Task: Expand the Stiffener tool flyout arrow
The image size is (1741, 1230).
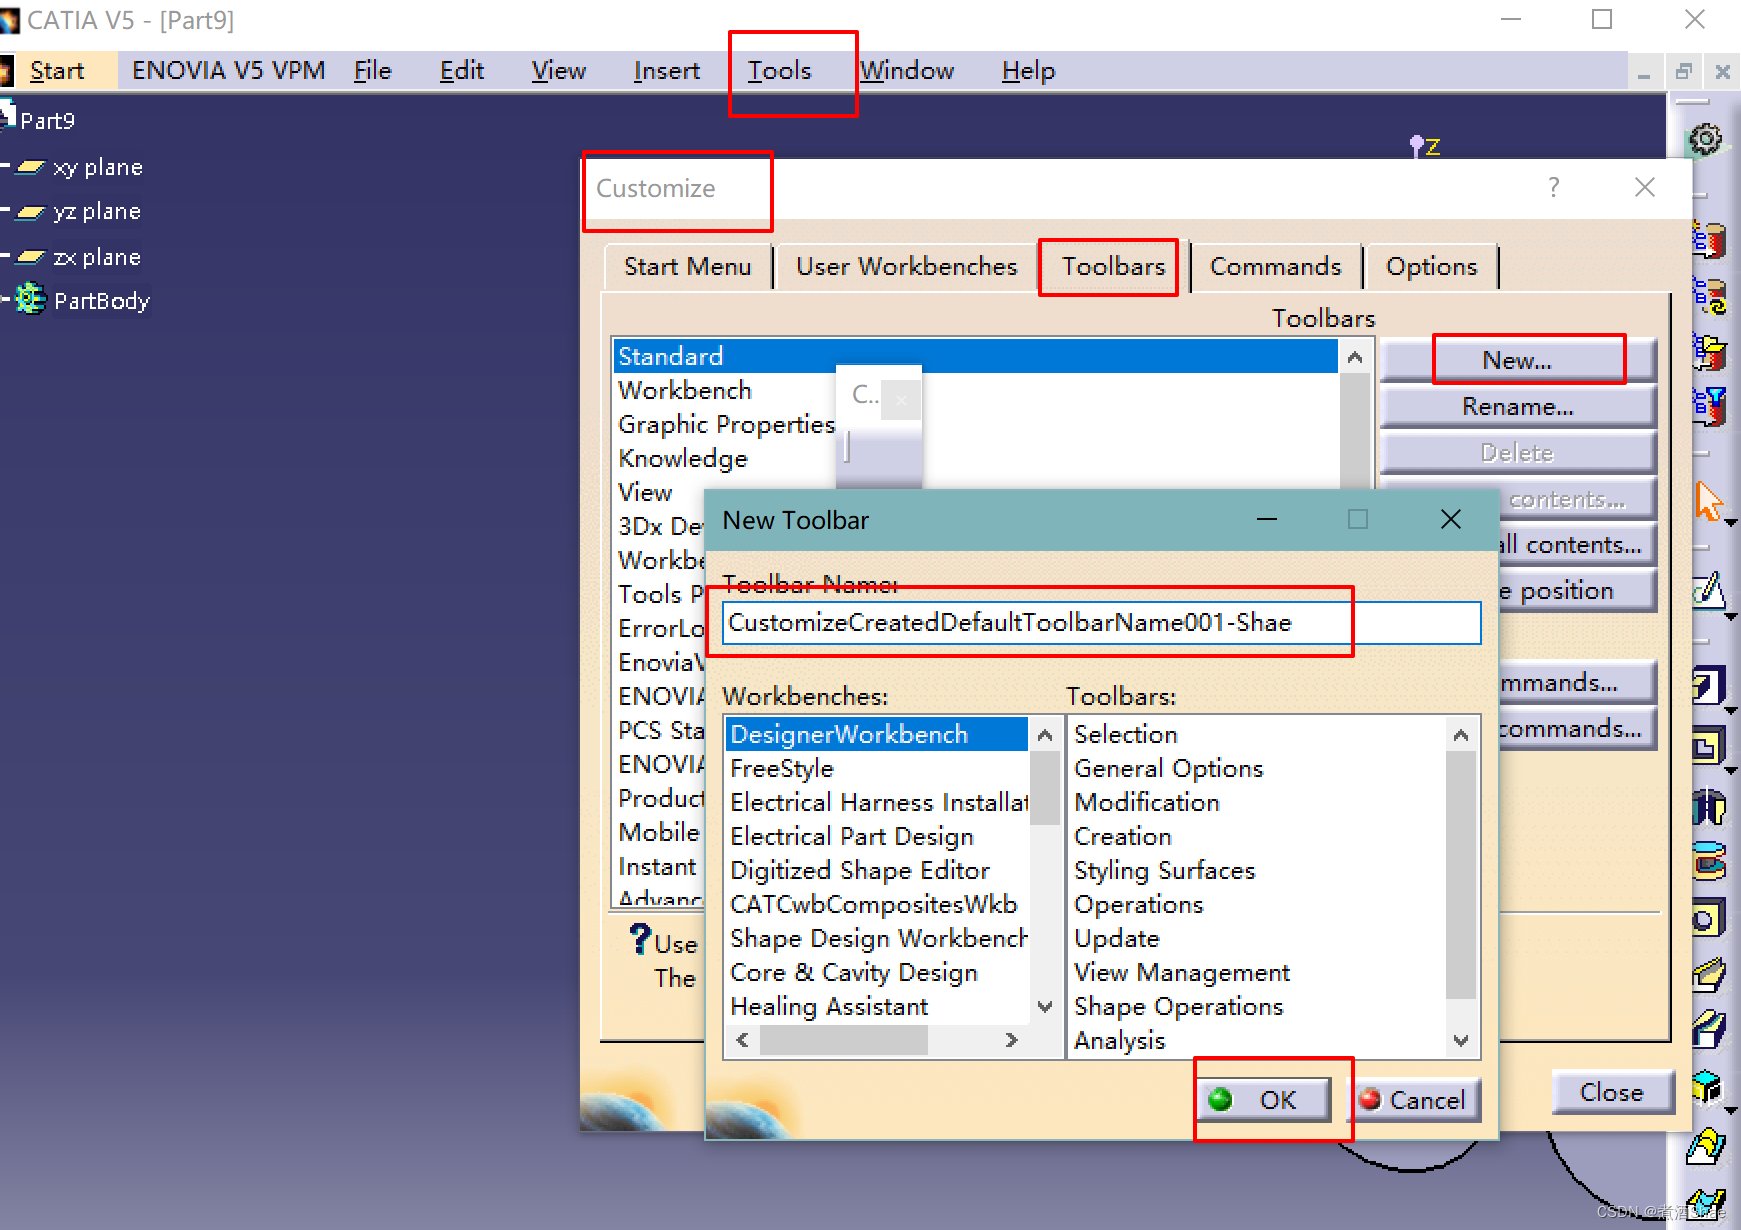Action: [1731, 1110]
